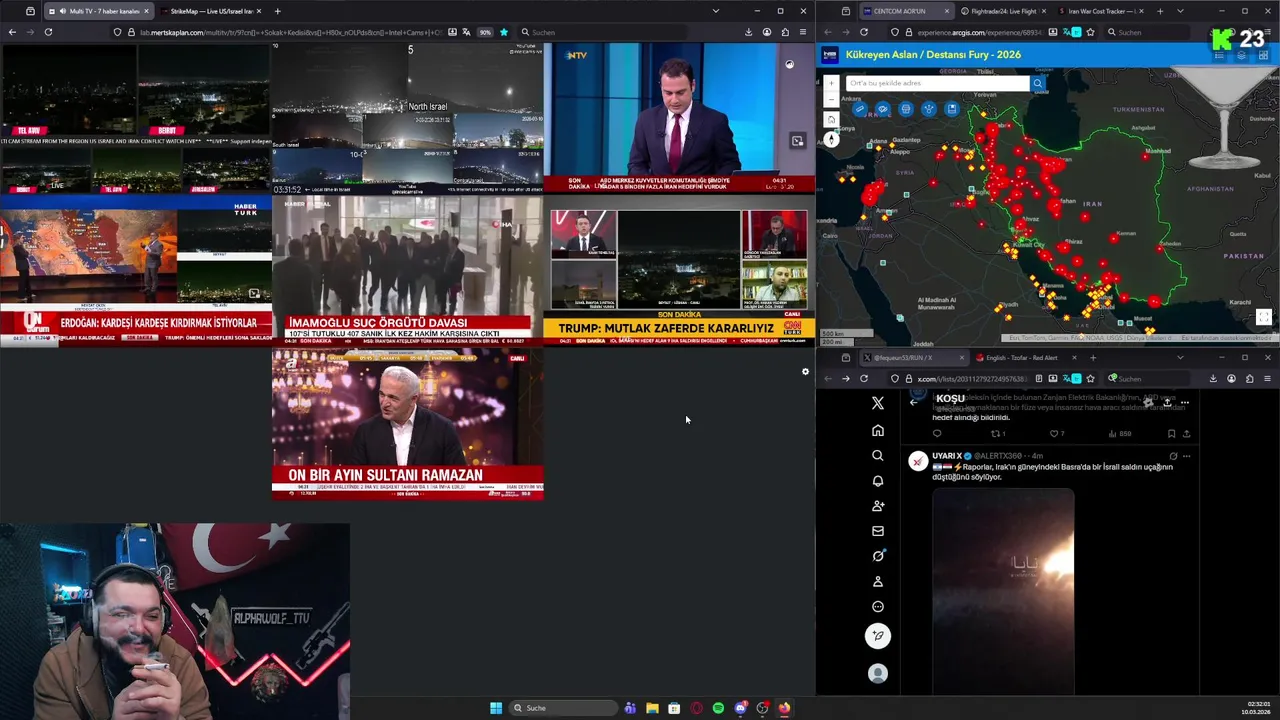Open the UYARI X profile avatar
Image resolution: width=1280 pixels, height=720 pixels.
917,461
